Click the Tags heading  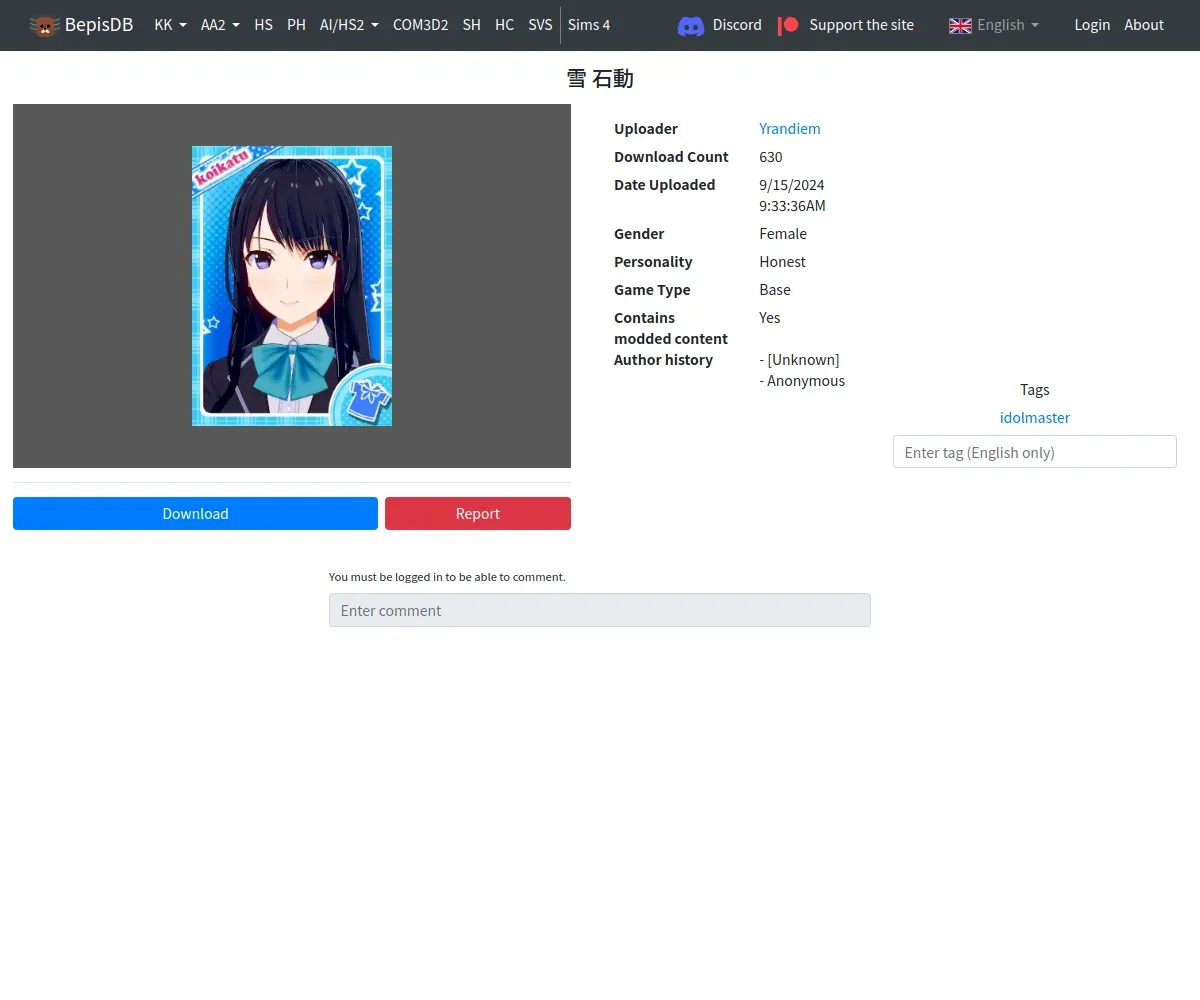point(1035,390)
